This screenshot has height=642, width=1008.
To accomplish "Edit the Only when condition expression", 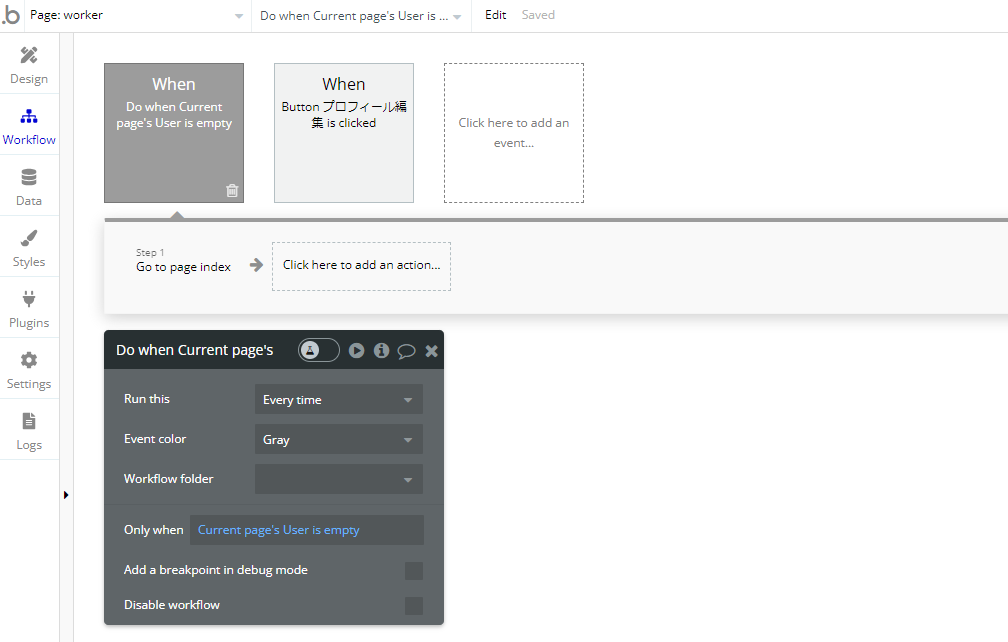I will click(x=307, y=530).
